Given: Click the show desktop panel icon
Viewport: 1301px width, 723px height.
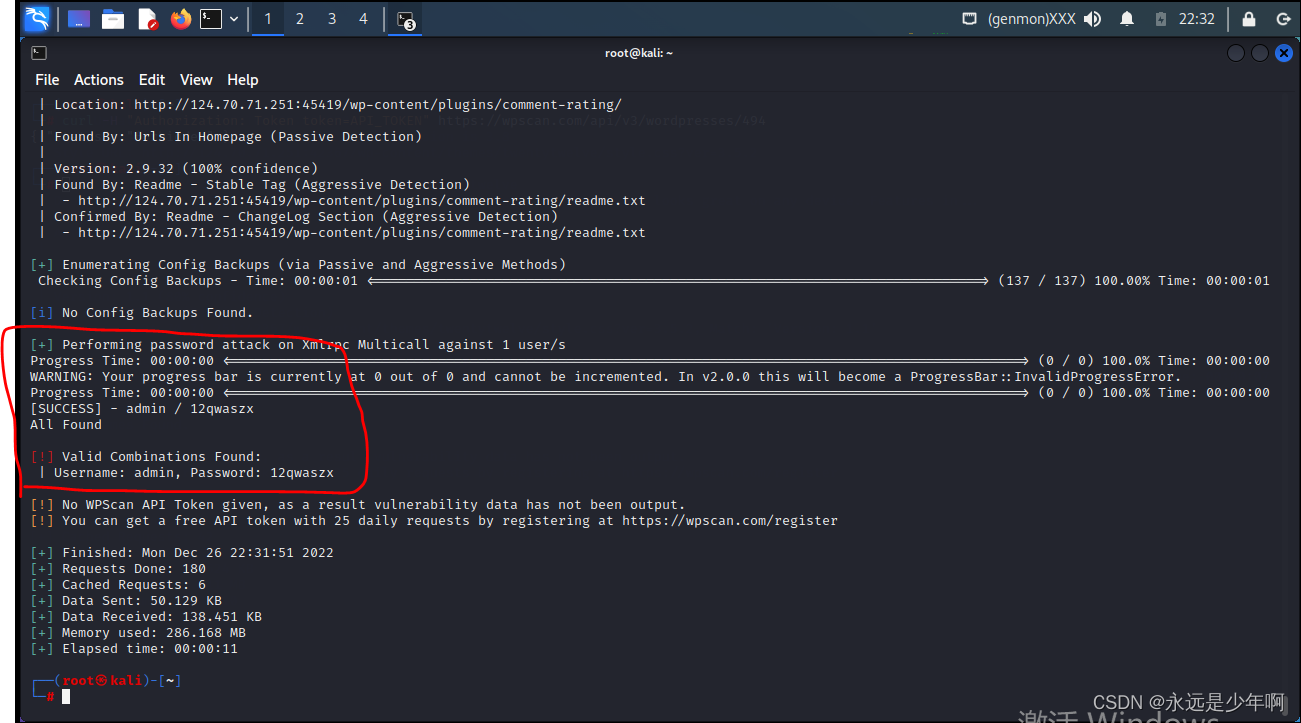Looking at the screenshot, I should click(79, 18).
